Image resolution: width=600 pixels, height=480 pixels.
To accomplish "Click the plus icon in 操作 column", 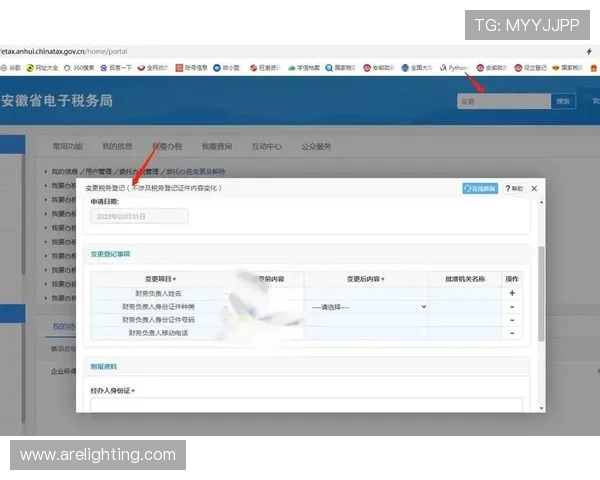I will [x=511, y=293].
